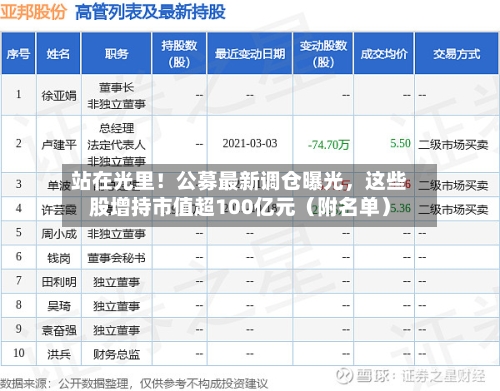Click serial number 7 in 田利明's row
Screen dimensions: 500x391
[x=19, y=281]
